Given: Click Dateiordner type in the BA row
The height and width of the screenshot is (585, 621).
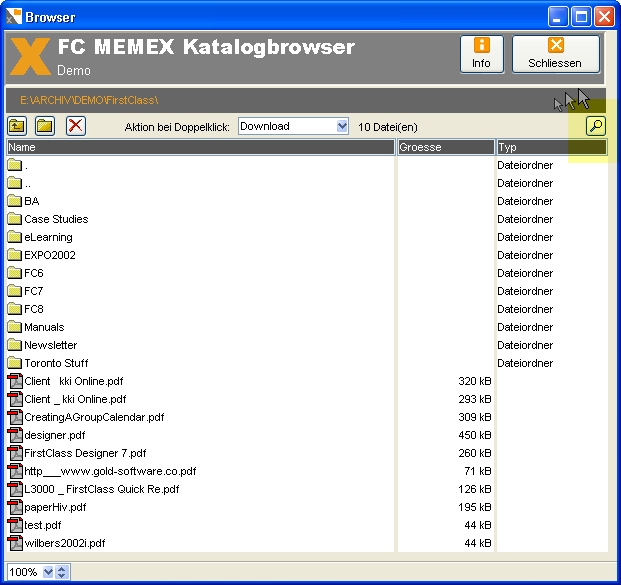Looking at the screenshot, I should (525, 201).
